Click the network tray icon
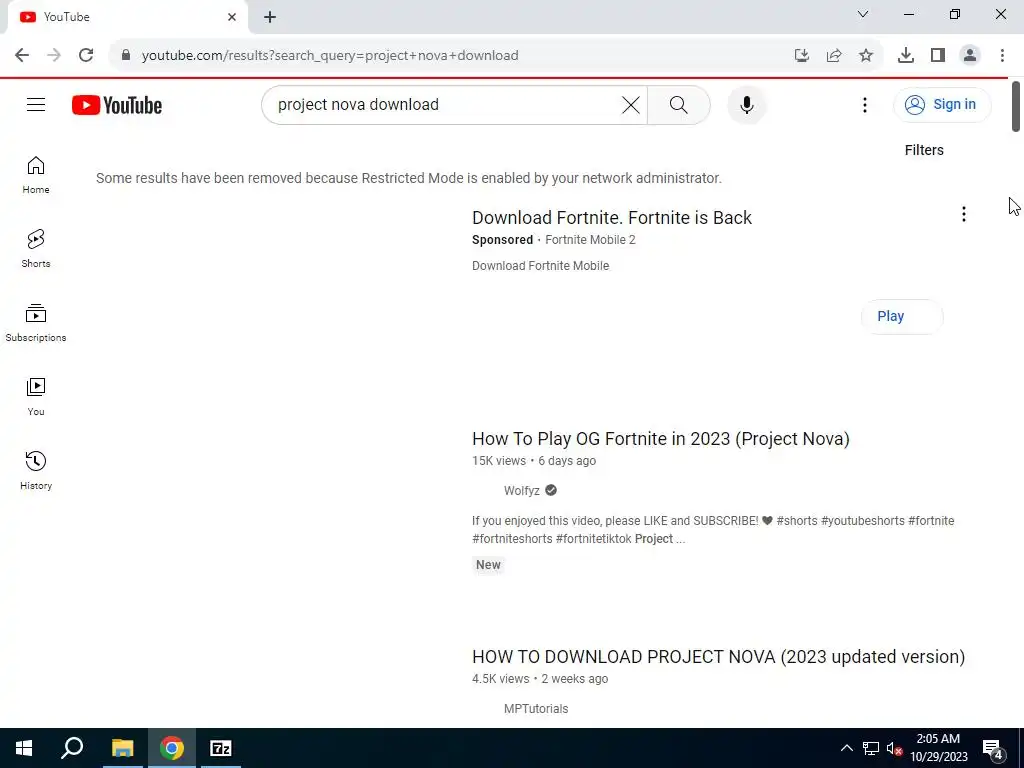The width and height of the screenshot is (1024, 768). [x=871, y=748]
